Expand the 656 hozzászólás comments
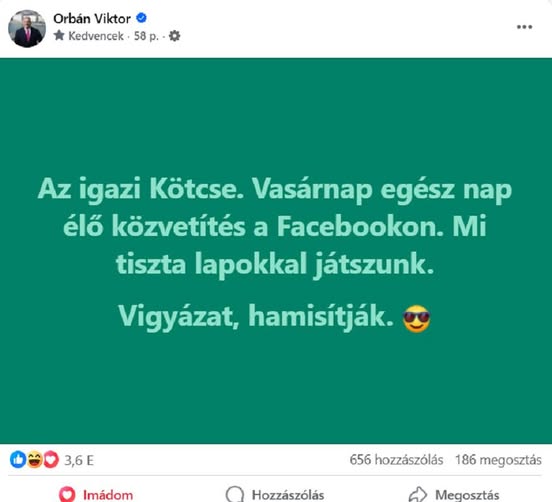552x502 pixels. 396,460
